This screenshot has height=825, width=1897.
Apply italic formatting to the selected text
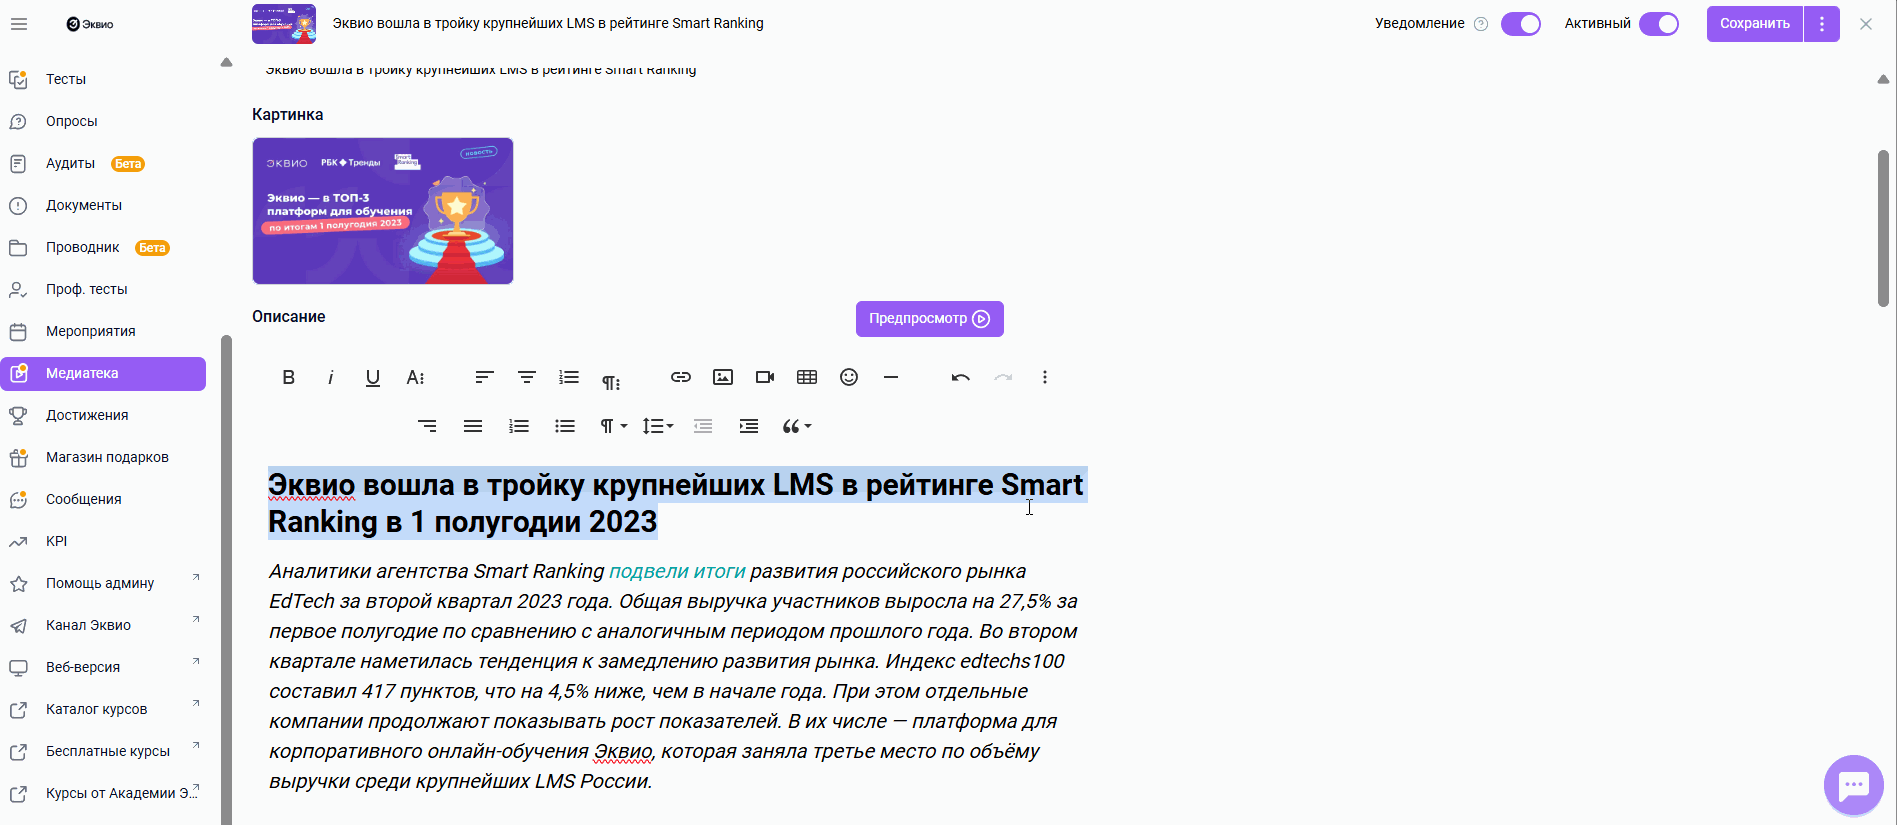331,377
